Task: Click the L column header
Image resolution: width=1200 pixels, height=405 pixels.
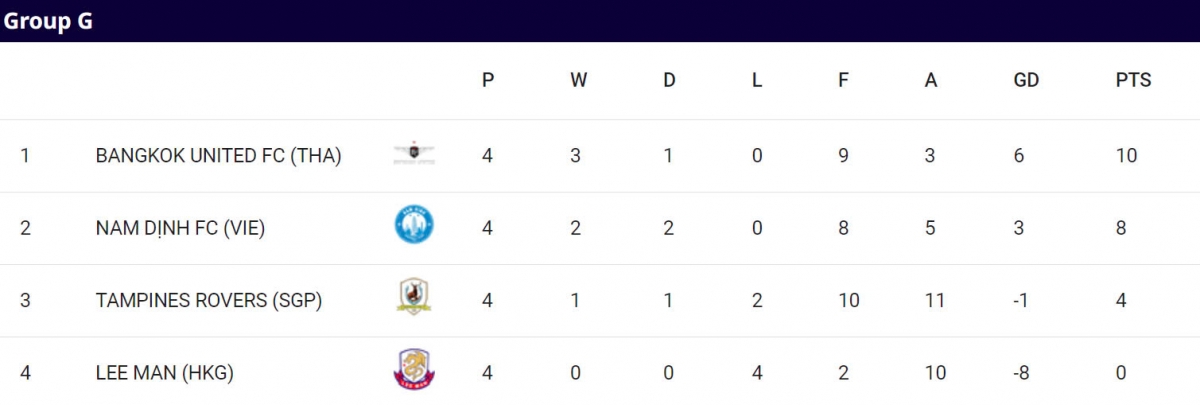Action: pos(757,80)
